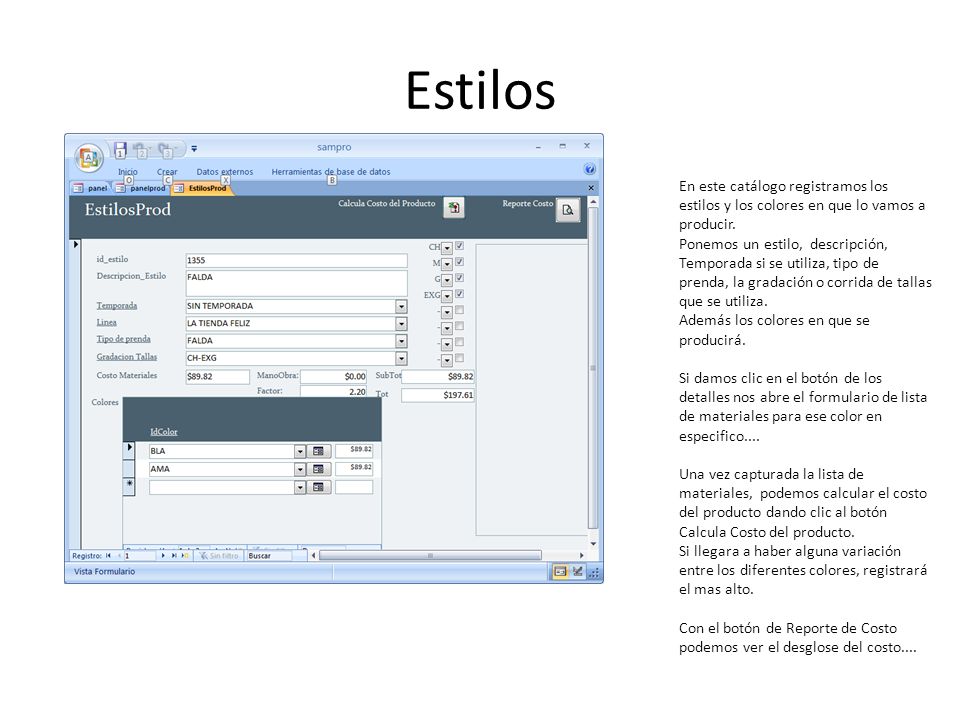Open the IdColor dropdown for BLA

point(299,451)
